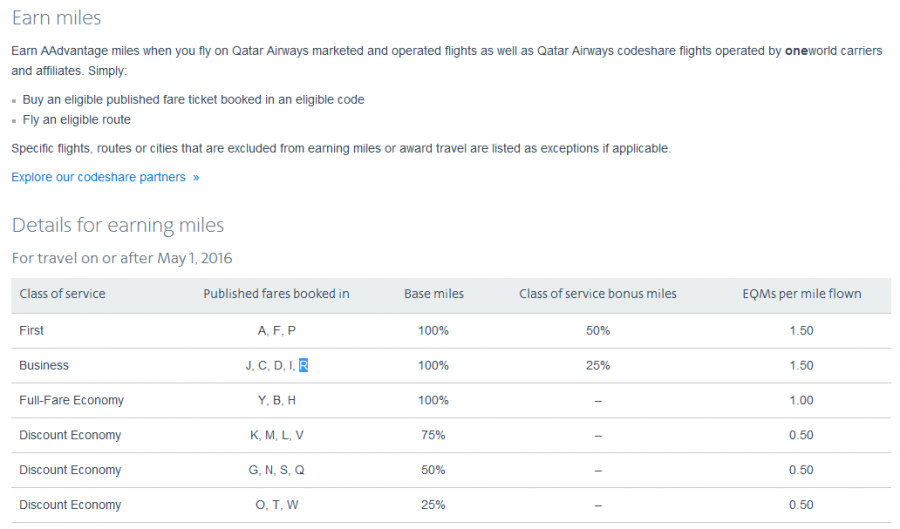Click the K, M, L, V fare codes cell
This screenshot has height=529, width=900.
pyautogui.click(x=277, y=435)
